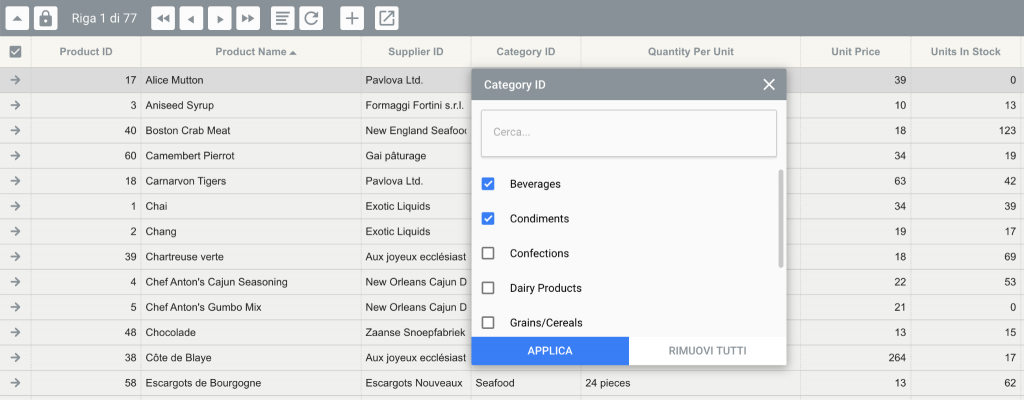Click the Riga 1 di 77 row counter

click(x=104, y=18)
